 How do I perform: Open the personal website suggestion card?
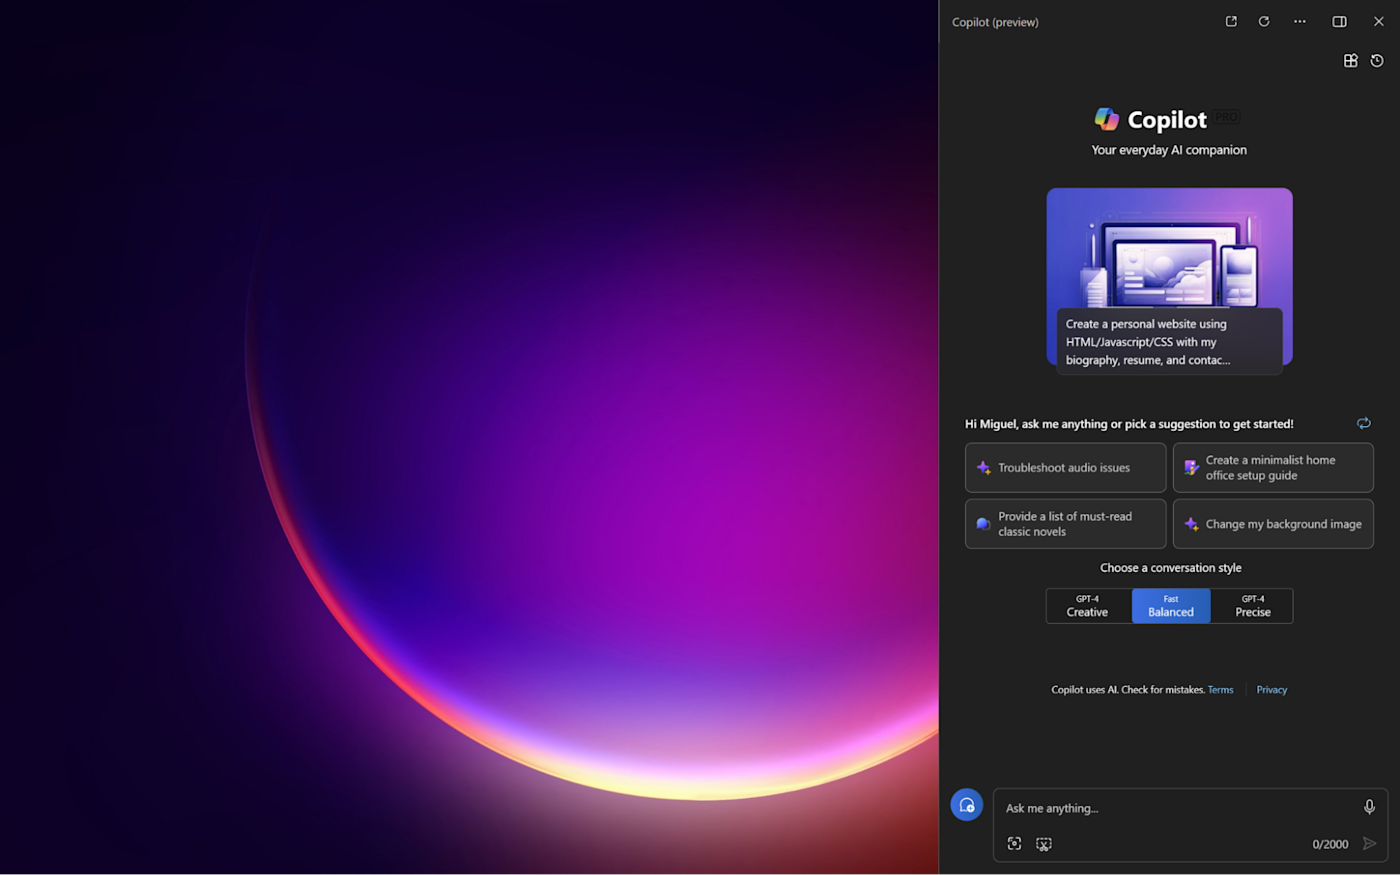point(1169,281)
